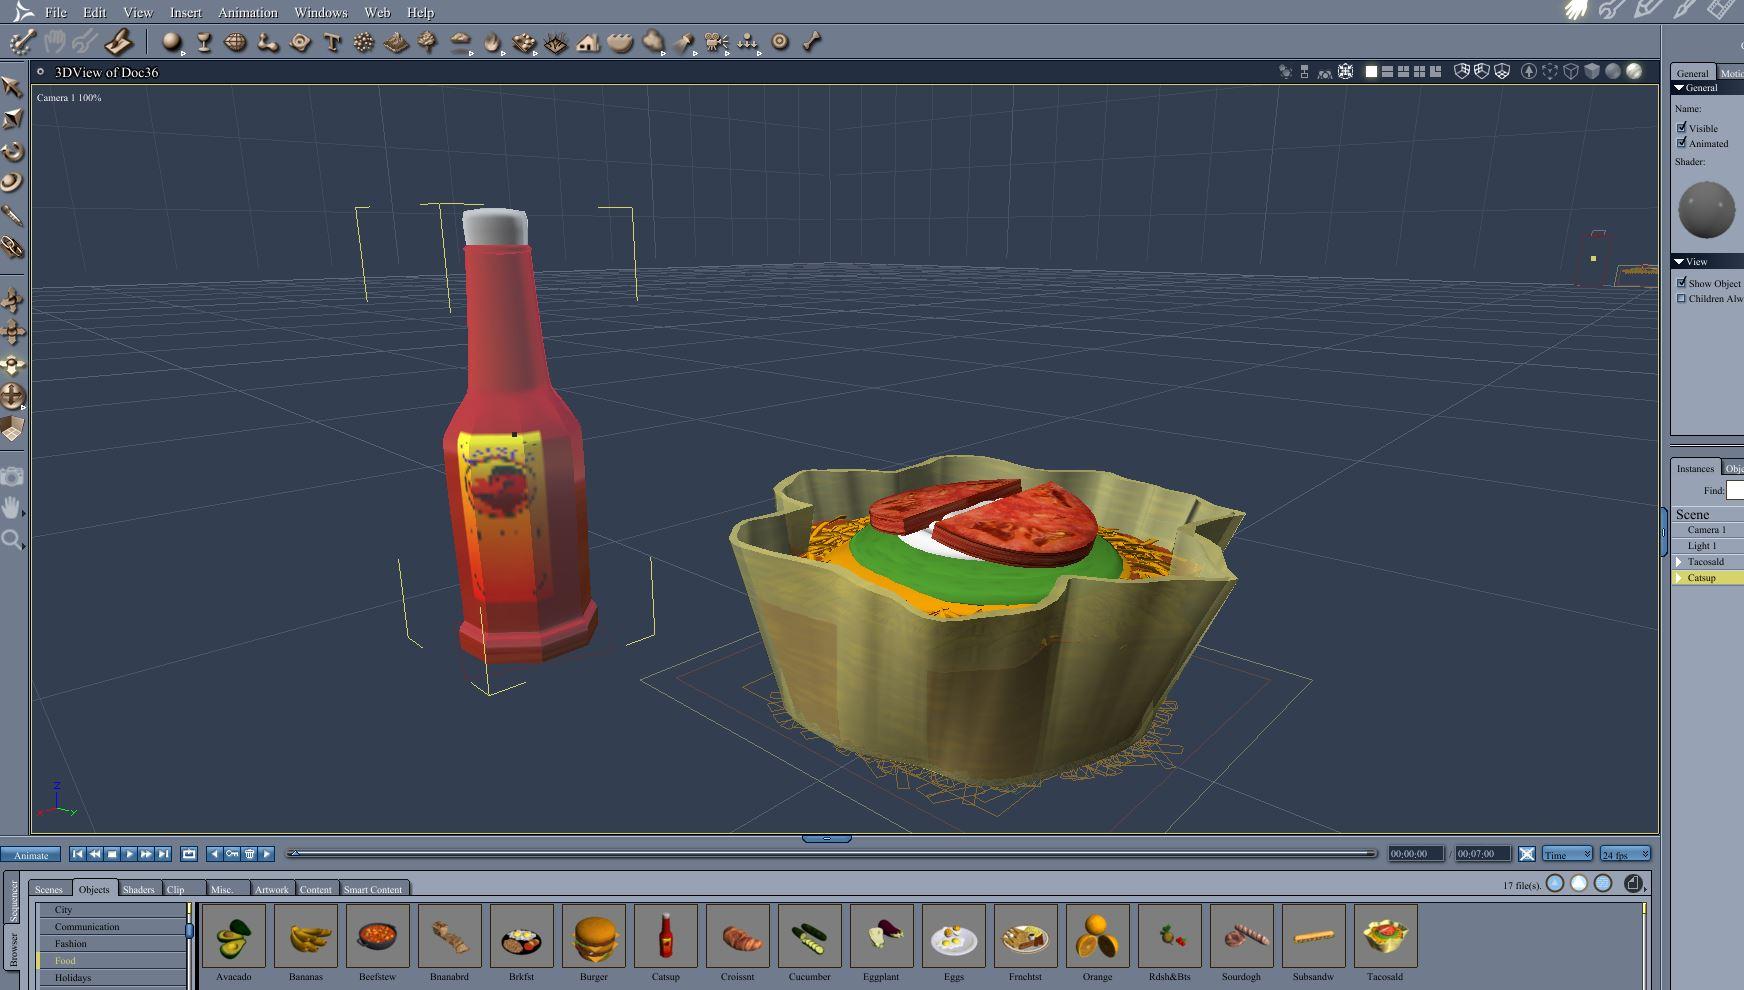Click the Animate button

point(31,854)
